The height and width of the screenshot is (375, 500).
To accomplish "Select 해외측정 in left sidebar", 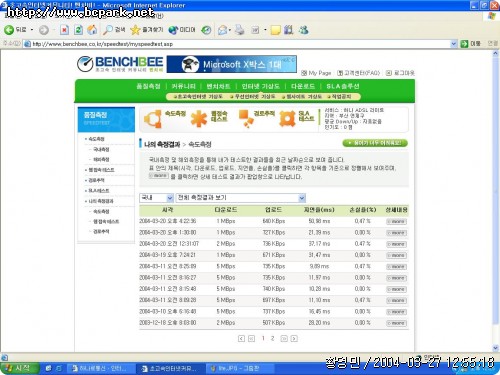I will (x=101, y=160).
